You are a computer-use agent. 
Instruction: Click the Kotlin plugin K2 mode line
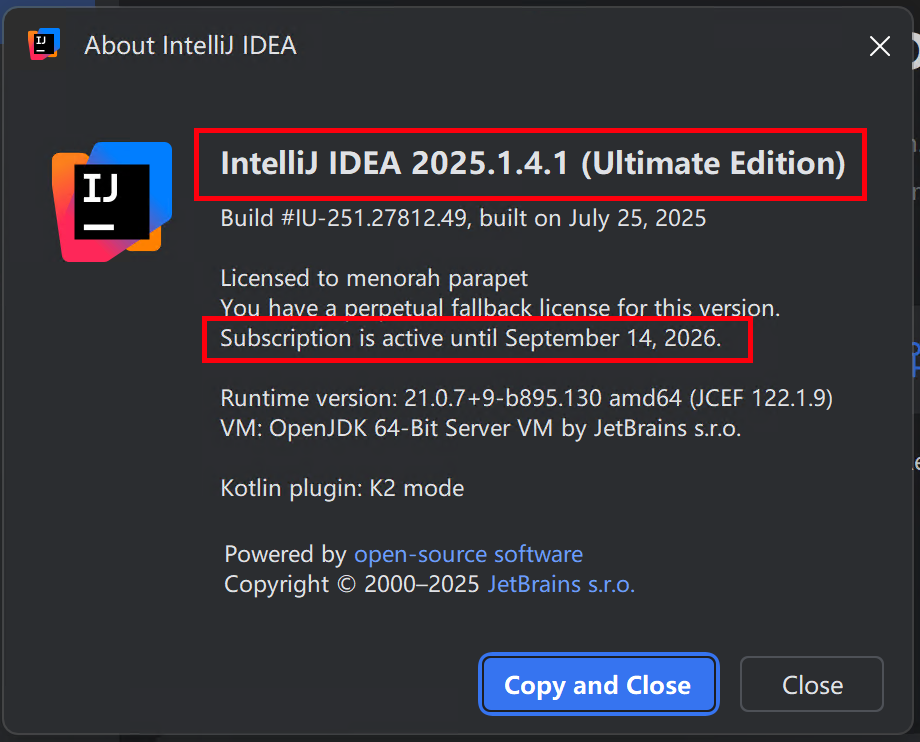tap(342, 489)
